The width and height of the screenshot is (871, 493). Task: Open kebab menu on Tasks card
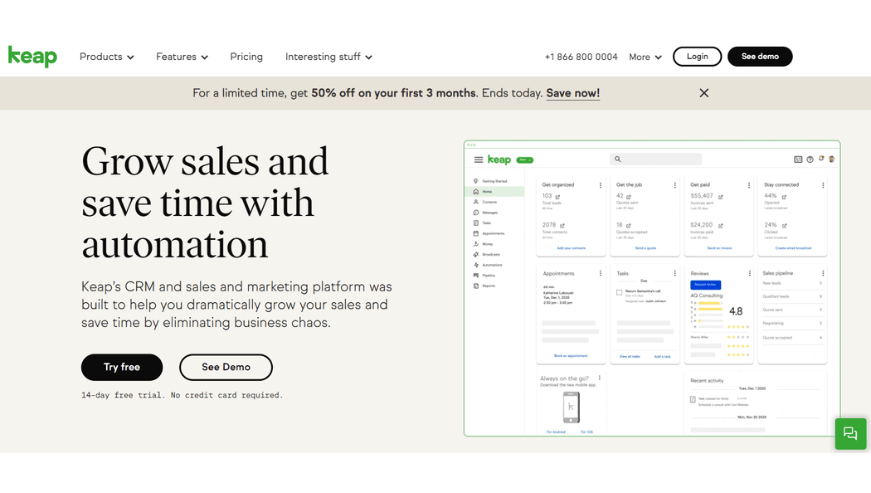(675, 273)
